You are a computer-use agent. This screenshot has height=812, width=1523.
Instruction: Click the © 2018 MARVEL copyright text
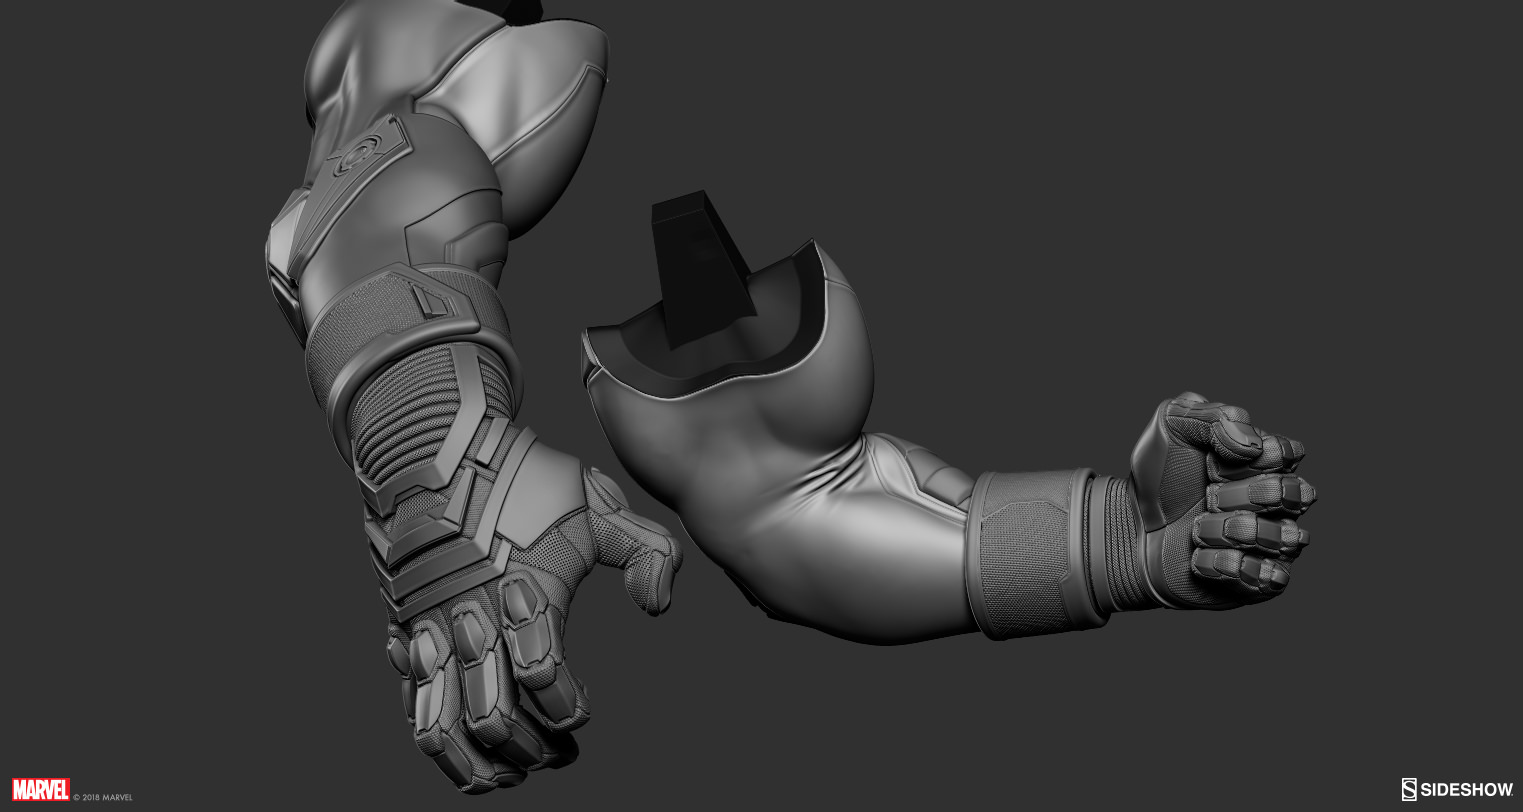103,797
